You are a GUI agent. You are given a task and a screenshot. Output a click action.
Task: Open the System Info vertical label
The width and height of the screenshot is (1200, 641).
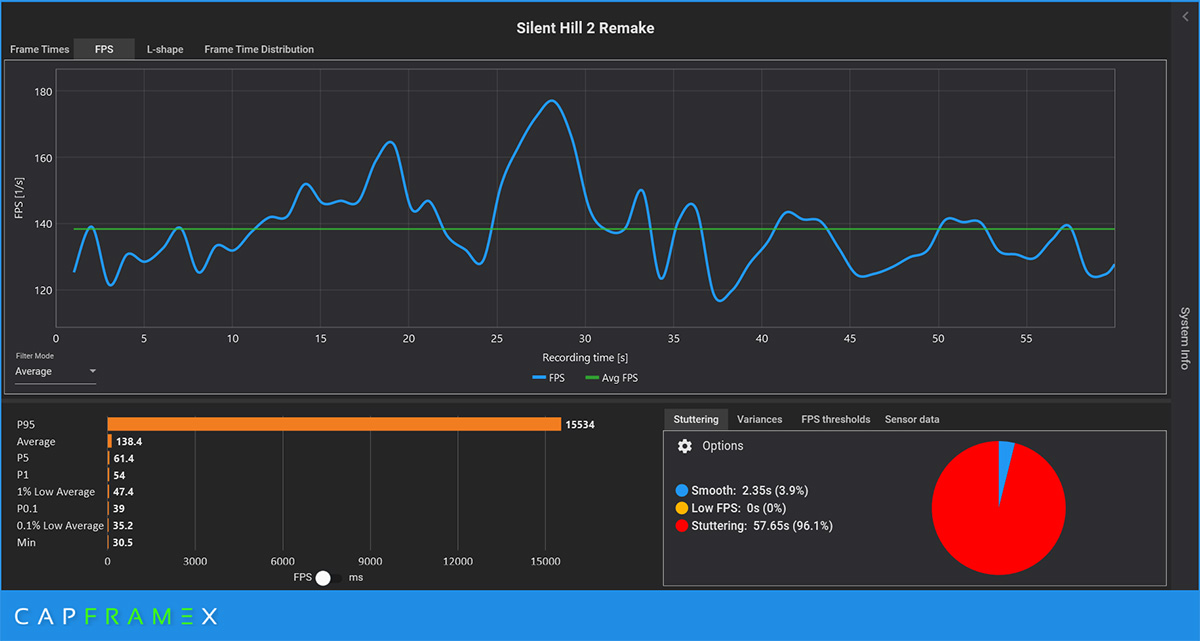(1185, 339)
